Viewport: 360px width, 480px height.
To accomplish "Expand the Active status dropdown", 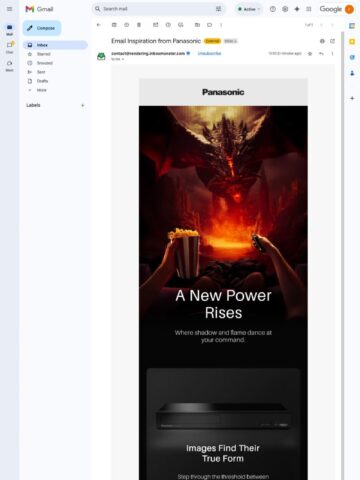I will (x=249, y=9).
